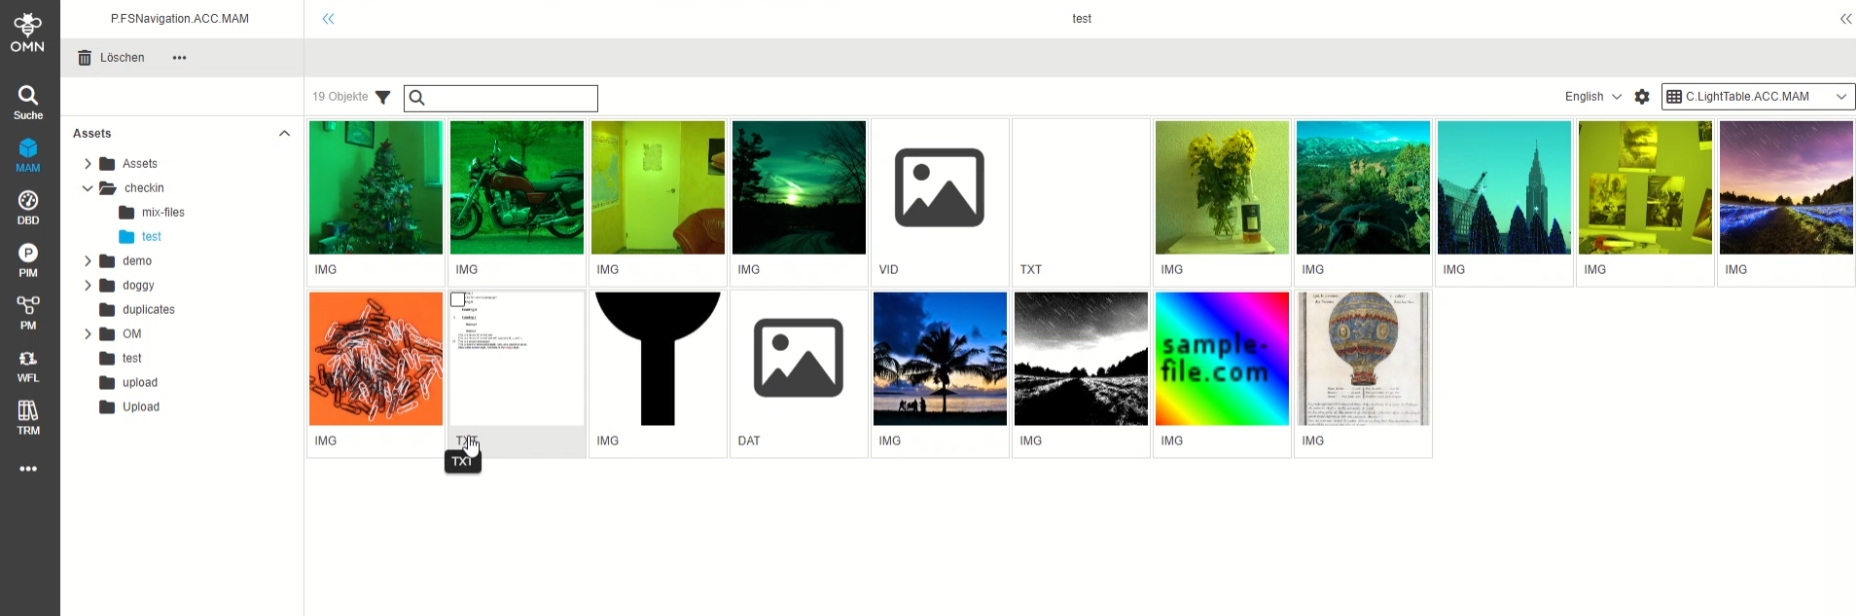Select the yellow room door thumbnail
The width and height of the screenshot is (1856, 616).
(658, 188)
